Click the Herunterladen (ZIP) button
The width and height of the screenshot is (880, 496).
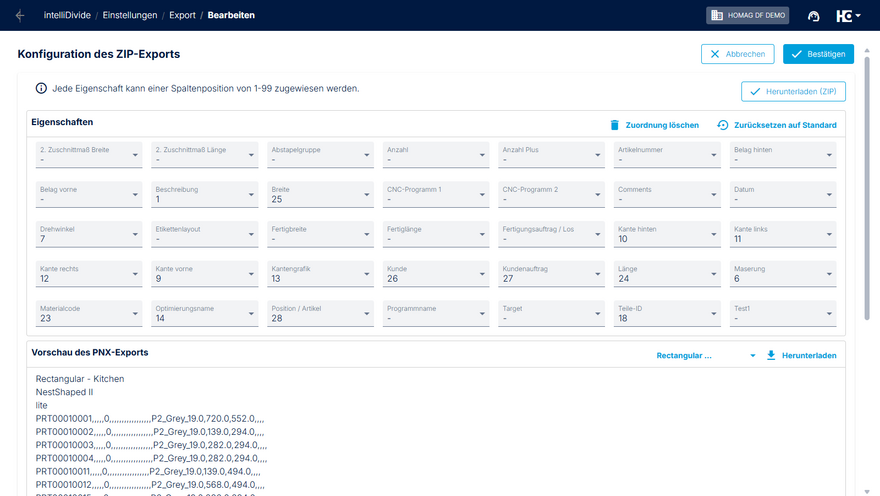(793, 91)
